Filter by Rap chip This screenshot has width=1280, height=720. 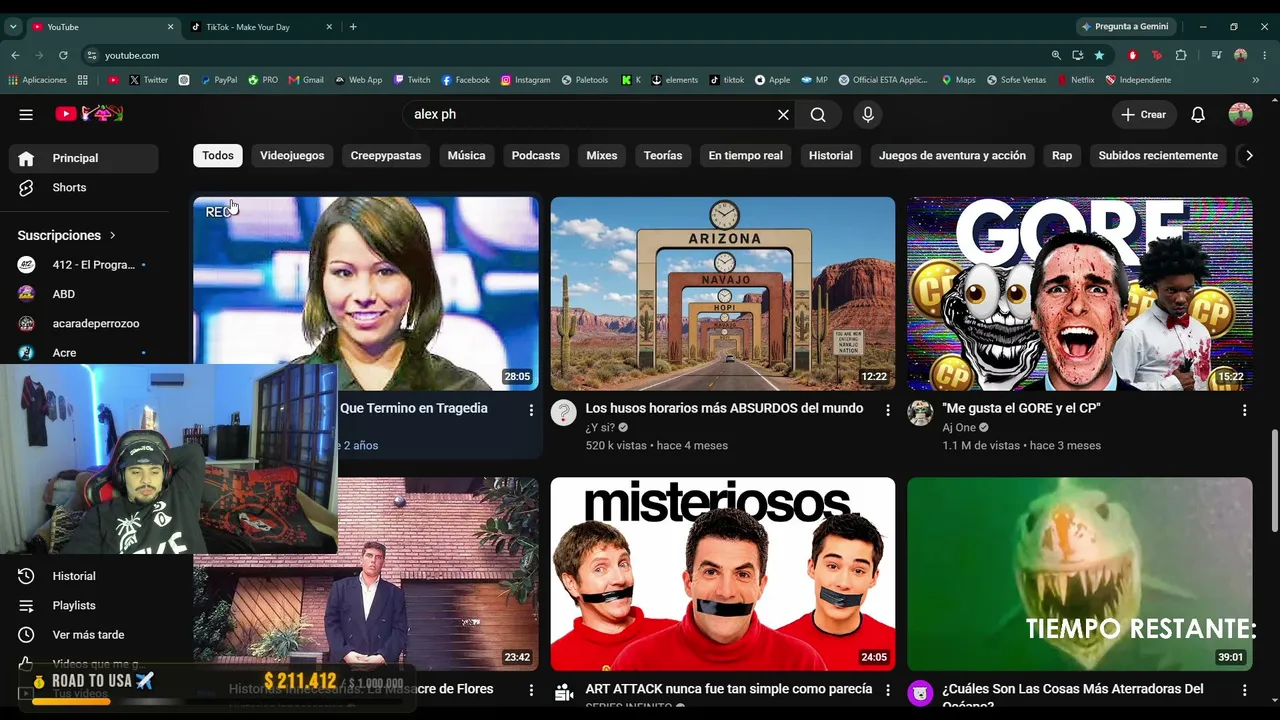coord(1062,155)
